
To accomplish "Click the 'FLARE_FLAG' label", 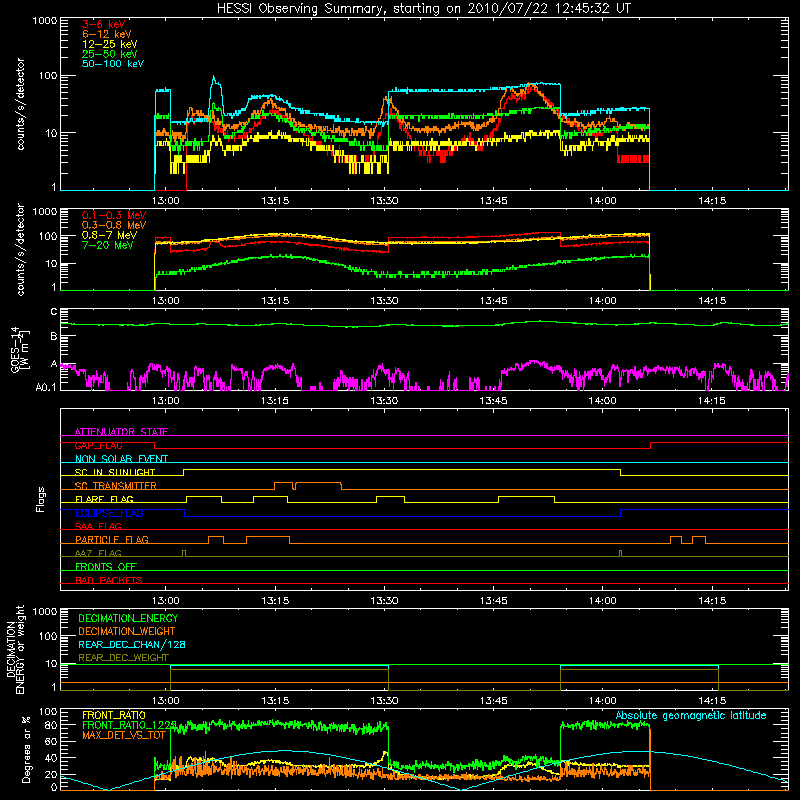I will (104, 499).
